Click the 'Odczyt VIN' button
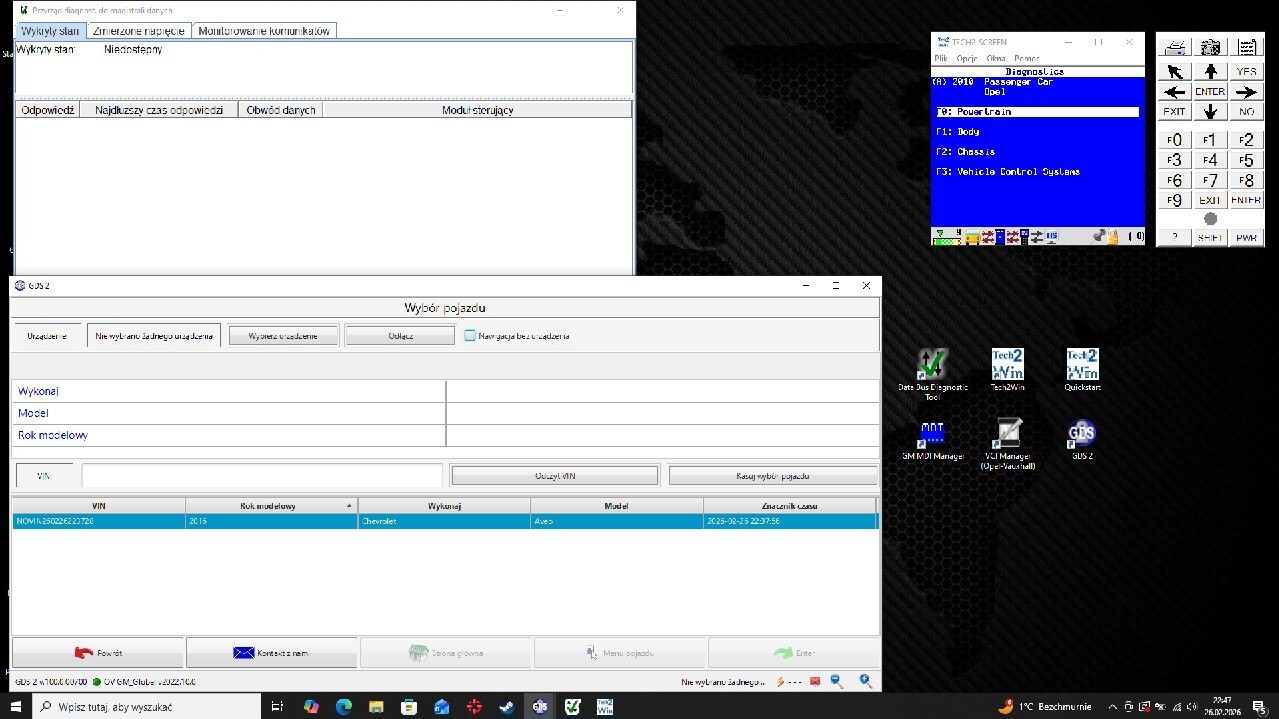The image size is (1279, 719). pos(554,476)
